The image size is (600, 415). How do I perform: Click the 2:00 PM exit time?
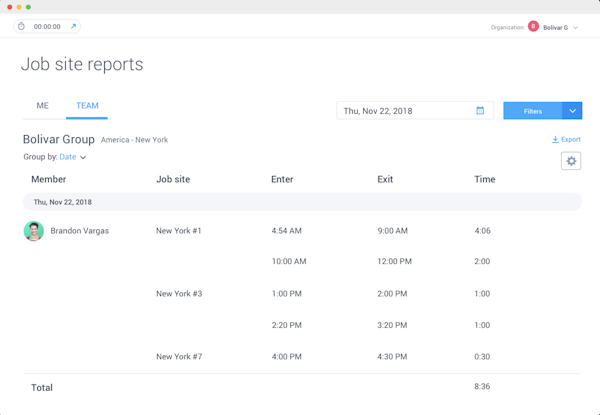click(392, 294)
